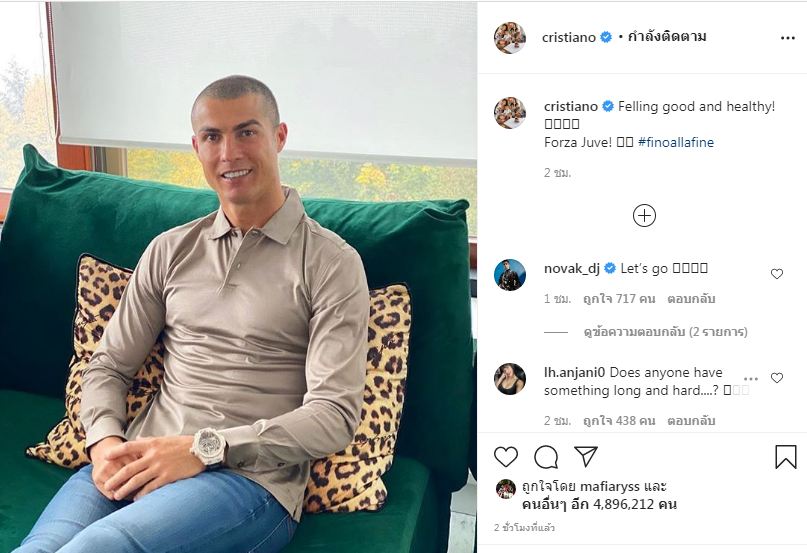Expand novak_dj's replies (2 รายการ)
Image resolution: width=807 pixels, height=553 pixels.
[665, 332]
